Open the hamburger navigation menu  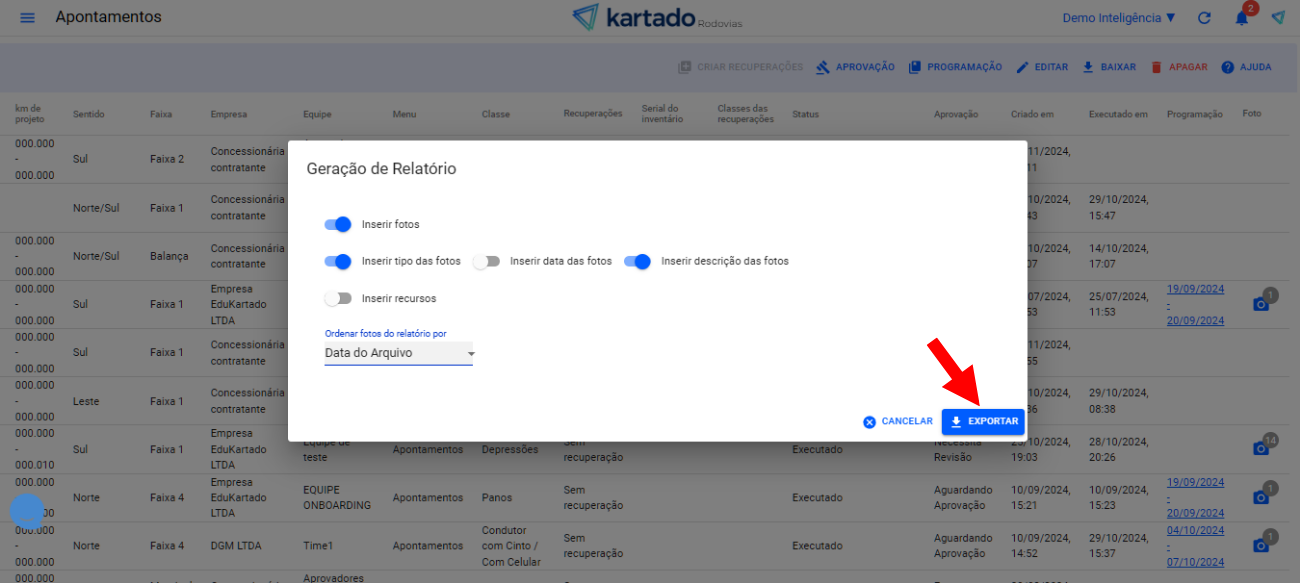(27, 18)
